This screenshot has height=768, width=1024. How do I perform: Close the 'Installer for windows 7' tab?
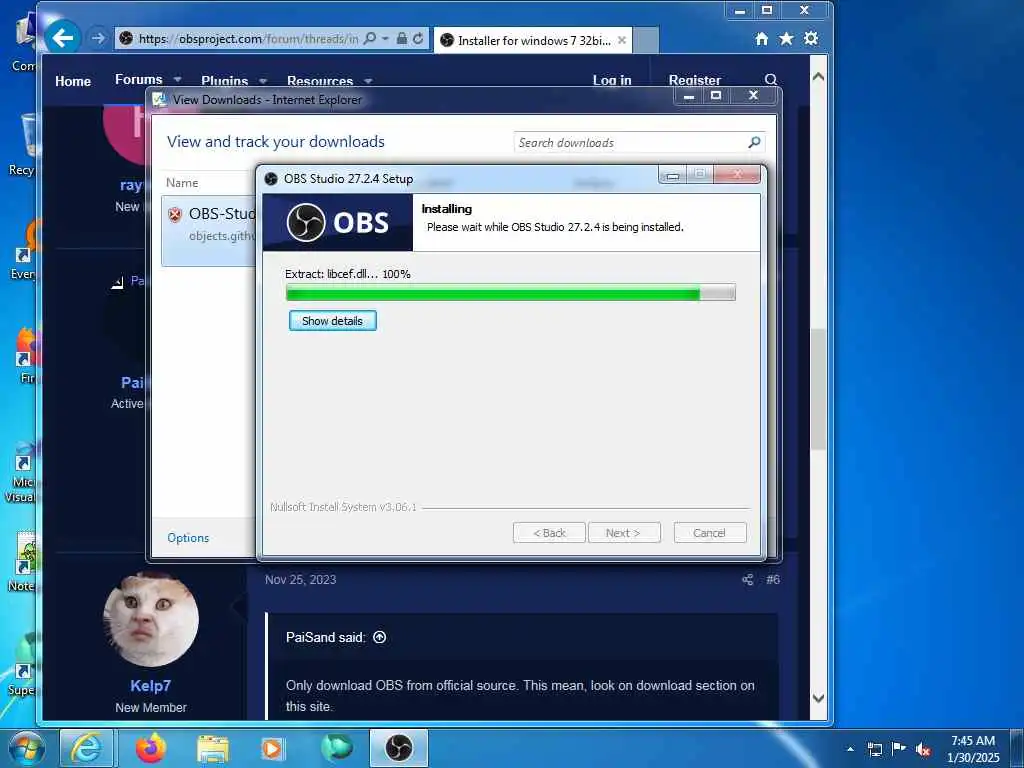(622, 40)
